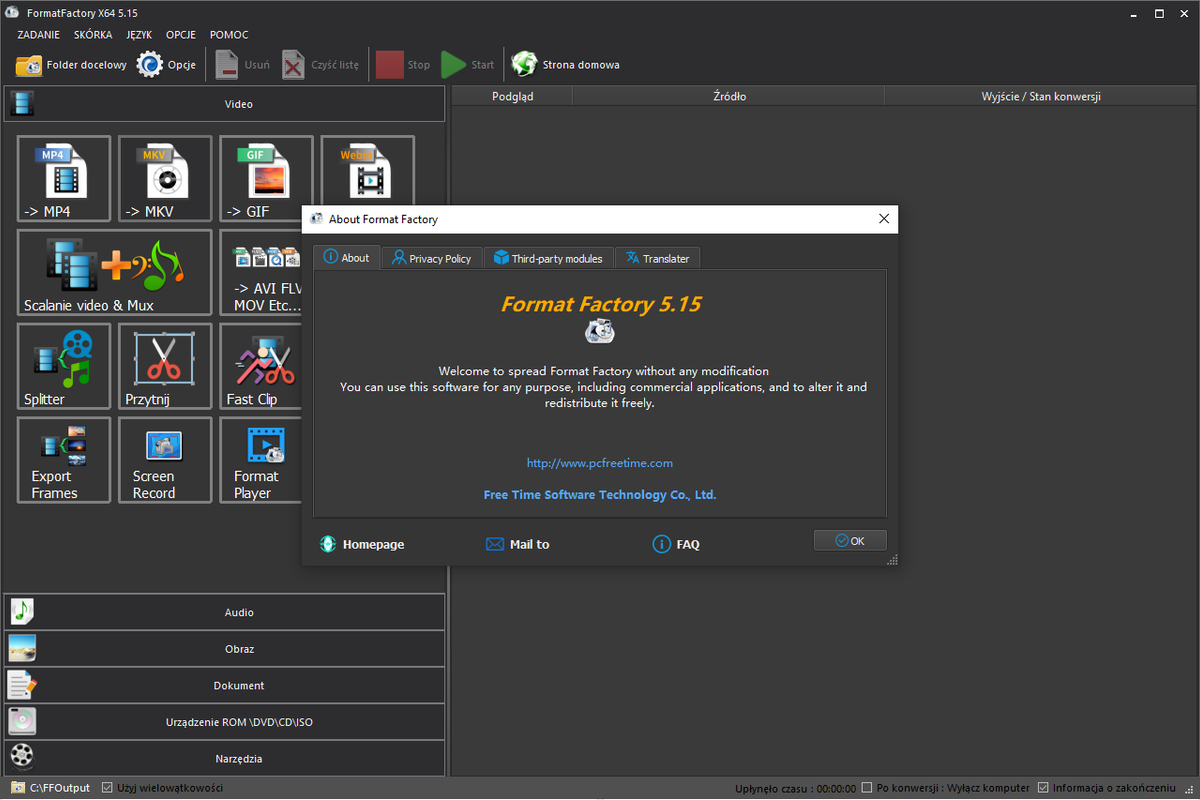This screenshot has height=800, width=1200.
Task: Open Strona domowa from the toolbar
Action: [565, 65]
